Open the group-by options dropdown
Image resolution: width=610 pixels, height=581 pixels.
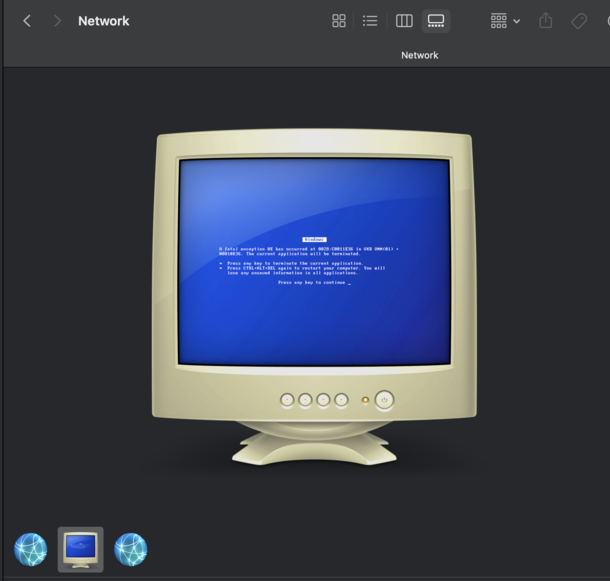pyautogui.click(x=505, y=21)
